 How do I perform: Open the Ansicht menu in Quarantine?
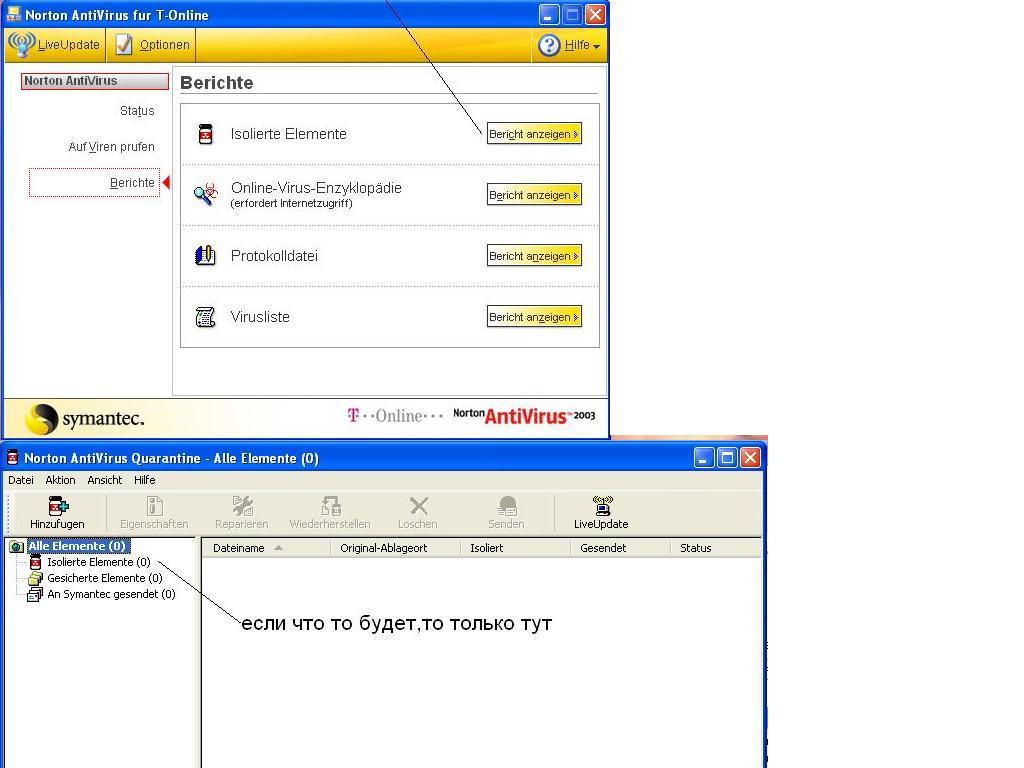(x=104, y=480)
